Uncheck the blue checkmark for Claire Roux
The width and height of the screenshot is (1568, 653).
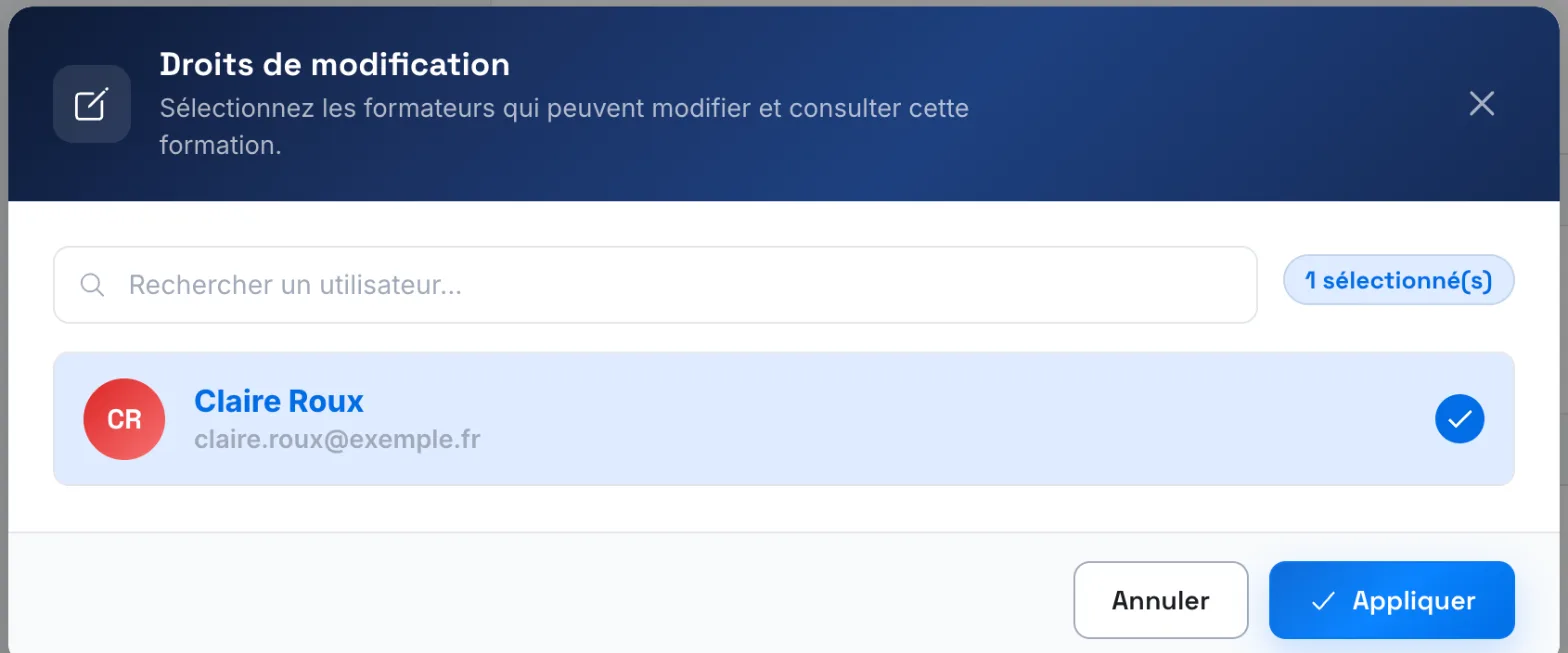[x=1459, y=419]
